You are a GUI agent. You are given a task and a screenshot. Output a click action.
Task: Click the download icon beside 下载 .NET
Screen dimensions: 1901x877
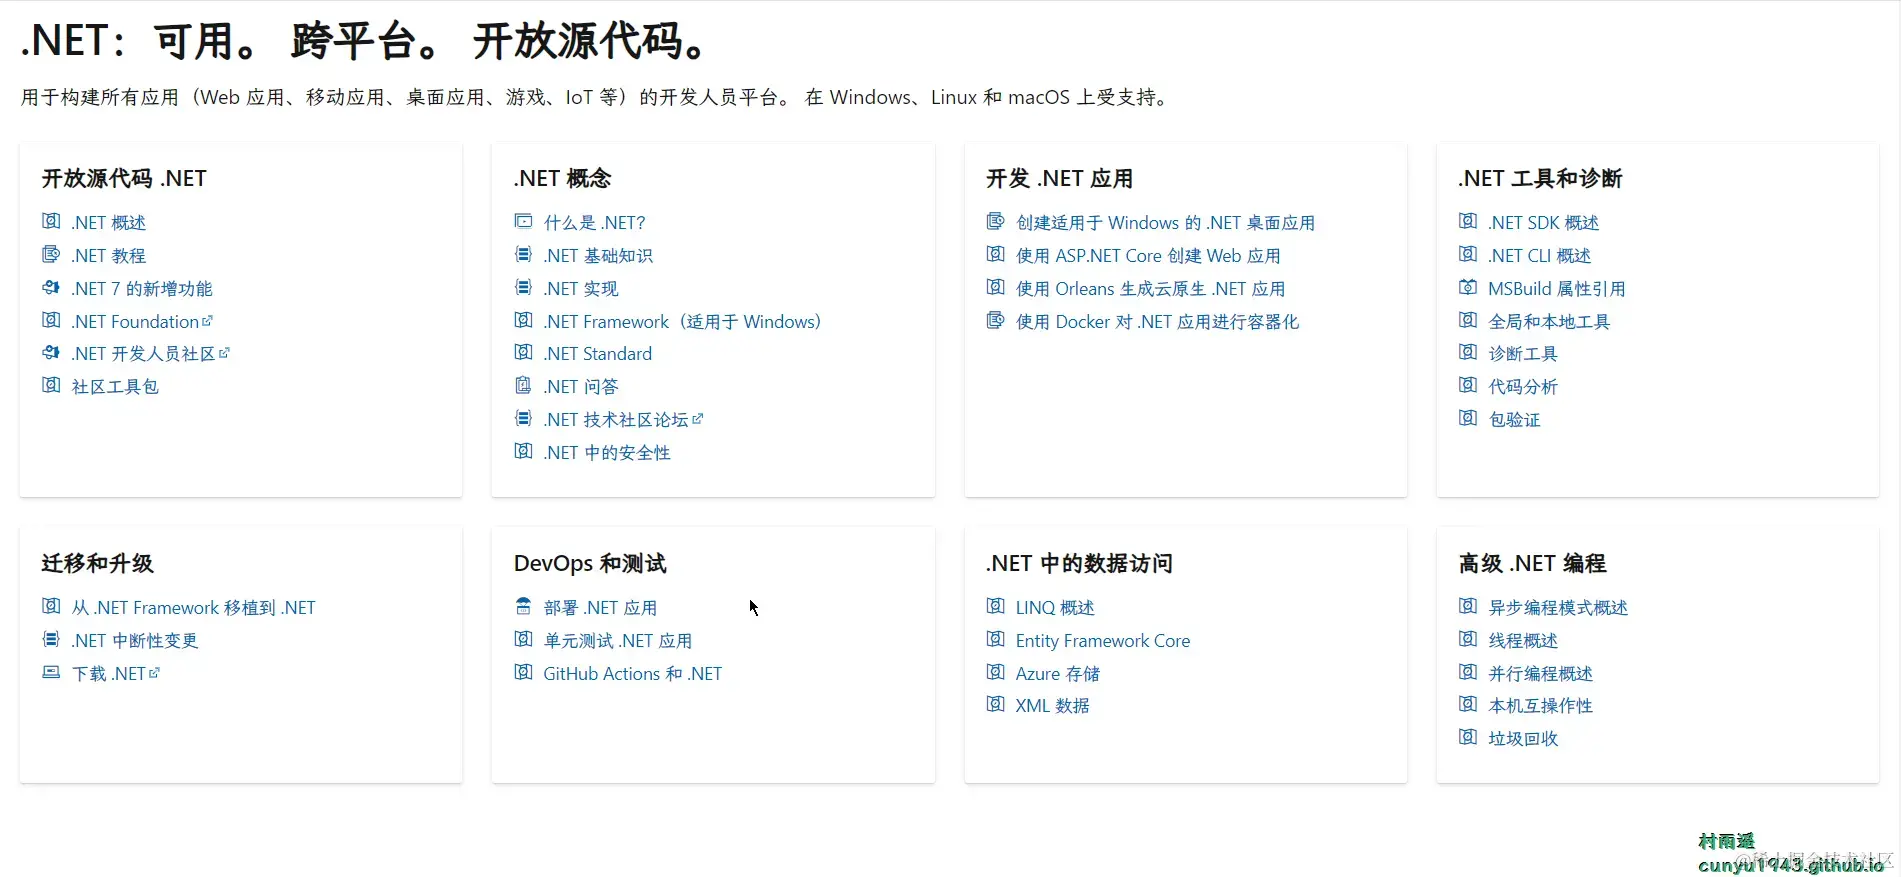click(x=51, y=672)
